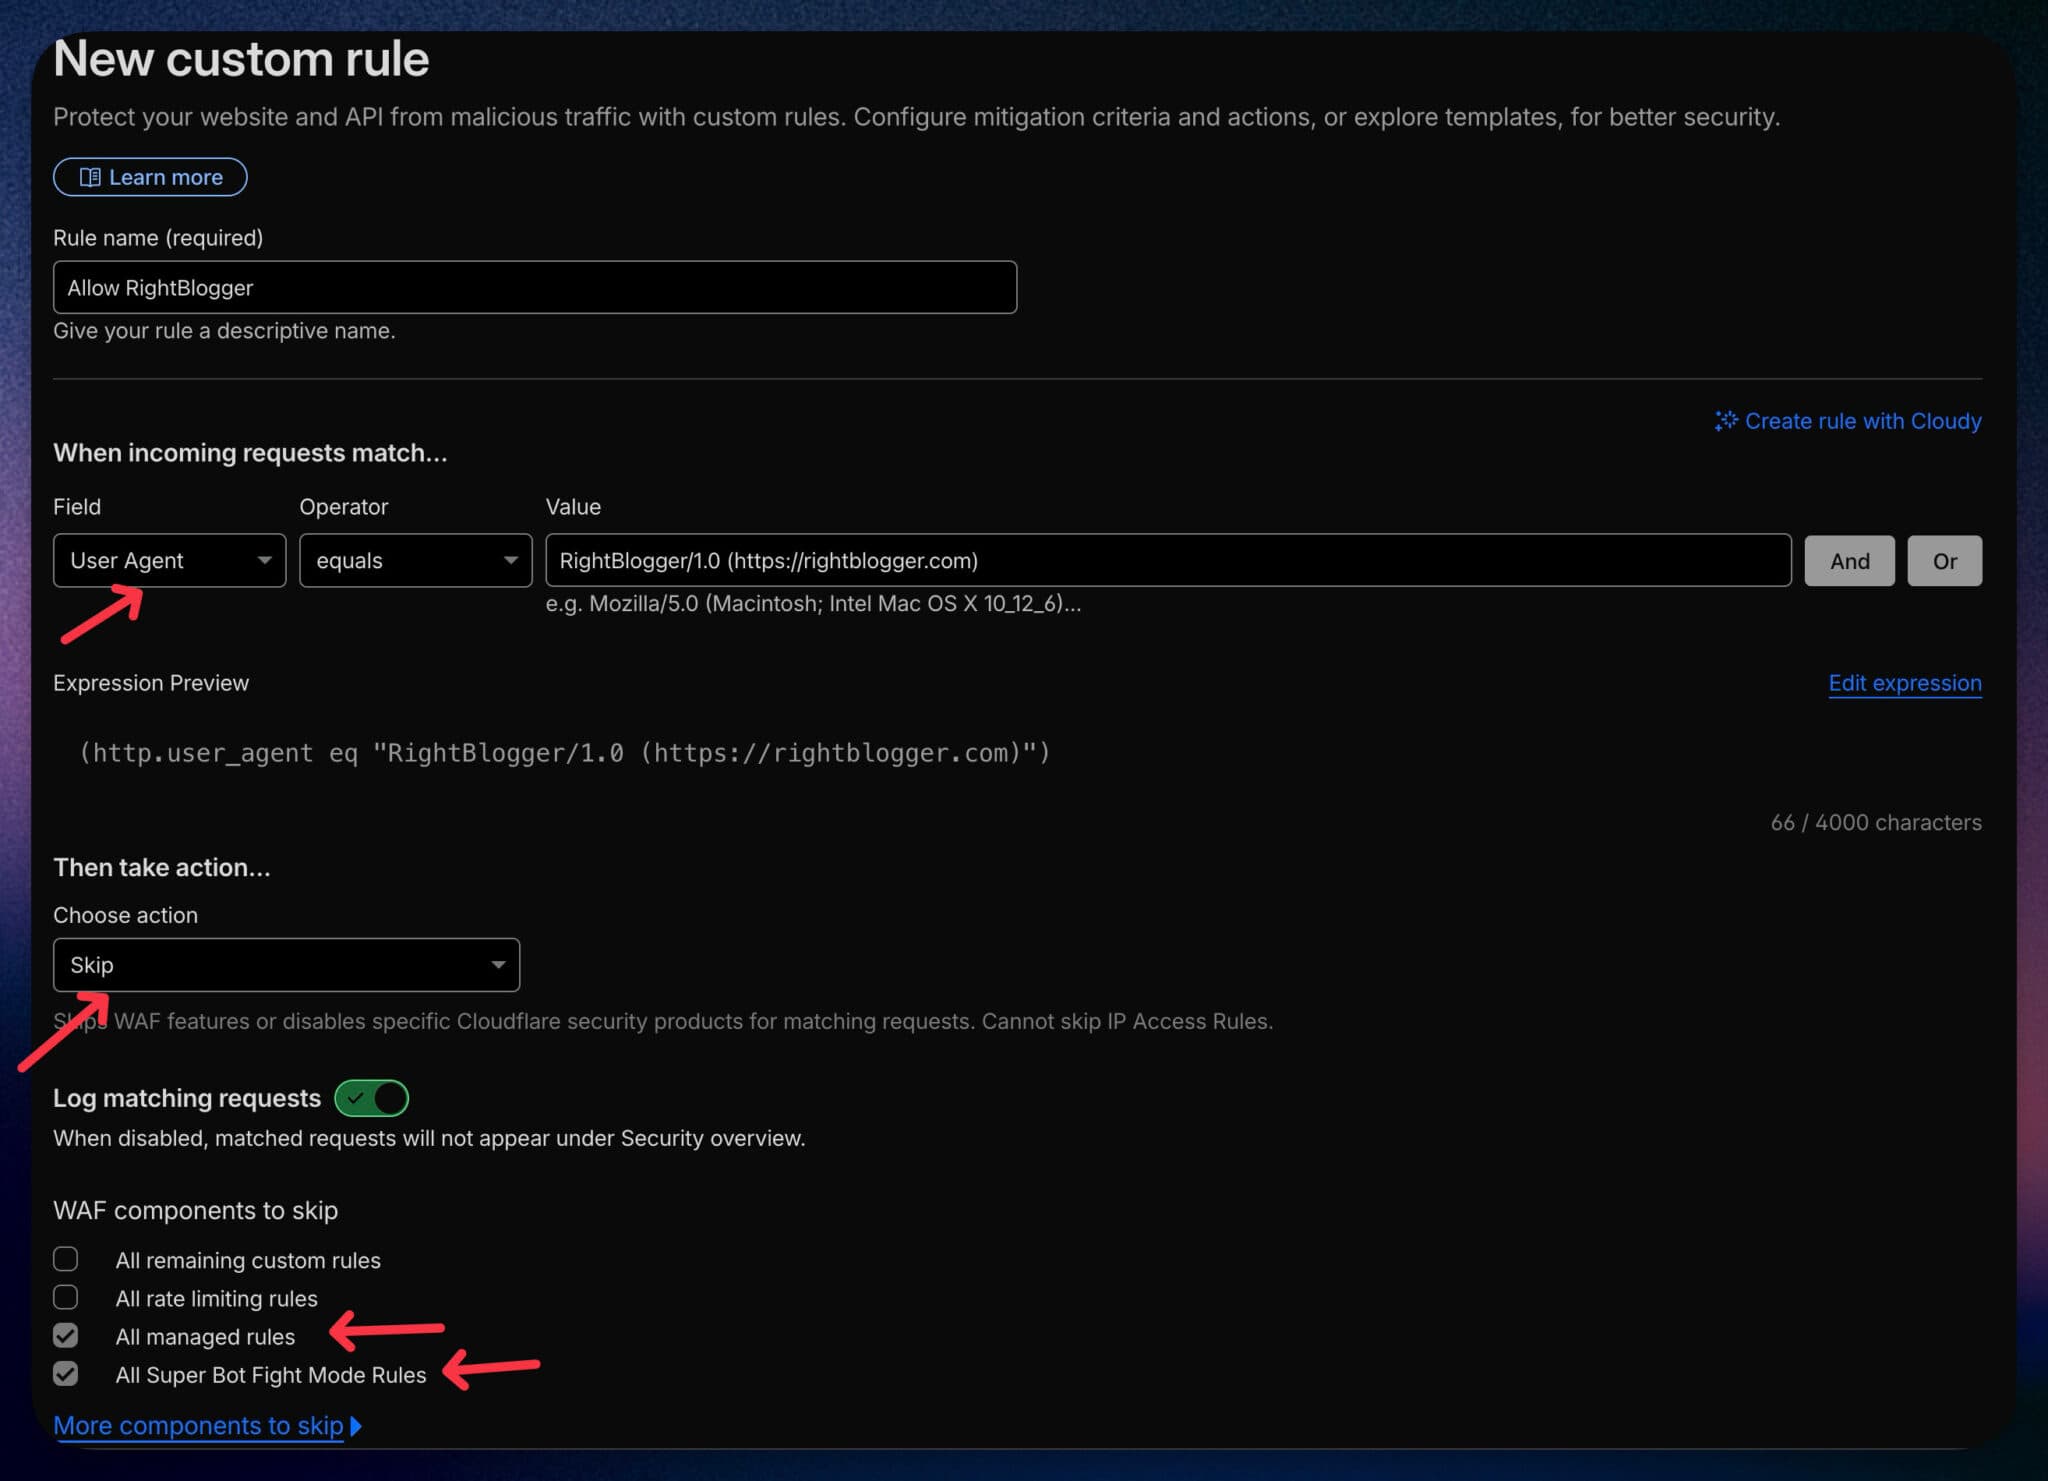This screenshot has width=2048, height=1481.
Task: Toggle Log matching requests switch
Action: pyautogui.click(x=371, y=1098)
